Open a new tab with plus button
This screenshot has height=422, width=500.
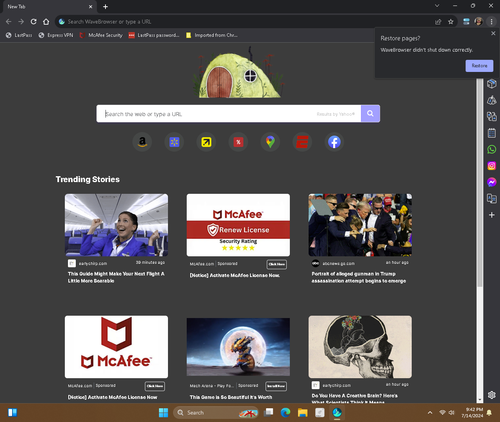click(105, 7)
